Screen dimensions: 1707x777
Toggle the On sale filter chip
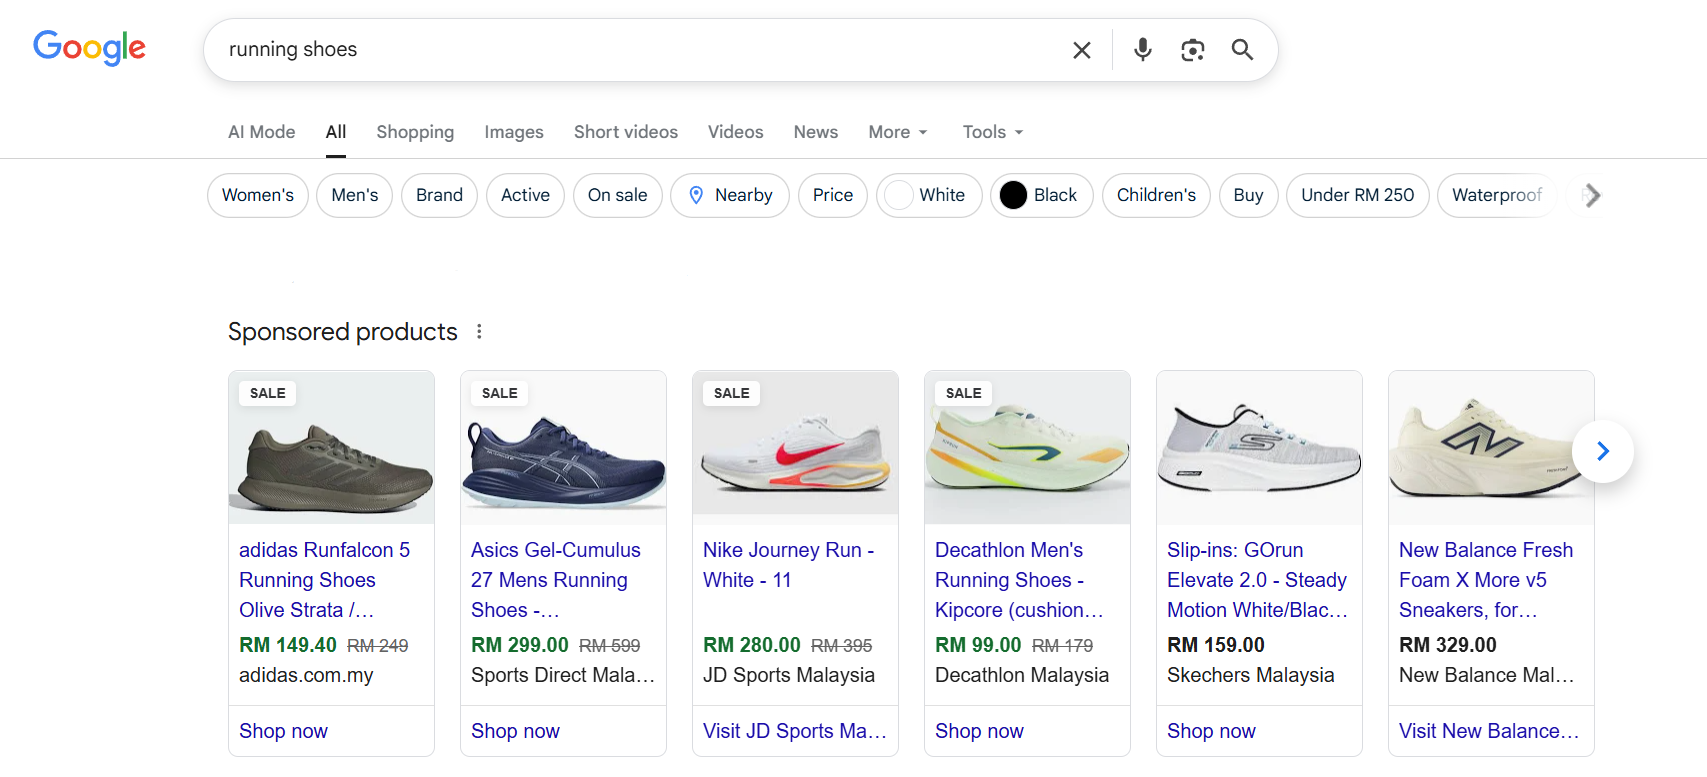pos(617,195)
